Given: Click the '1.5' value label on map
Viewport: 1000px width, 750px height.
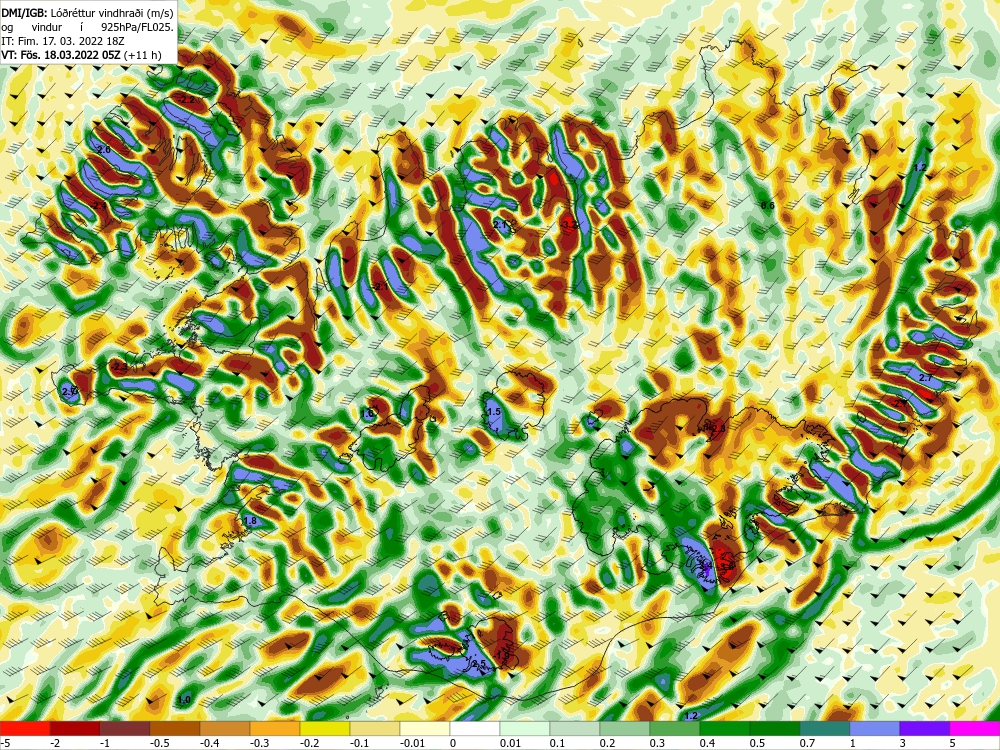Looking at the screenshot, I should 494,412.
